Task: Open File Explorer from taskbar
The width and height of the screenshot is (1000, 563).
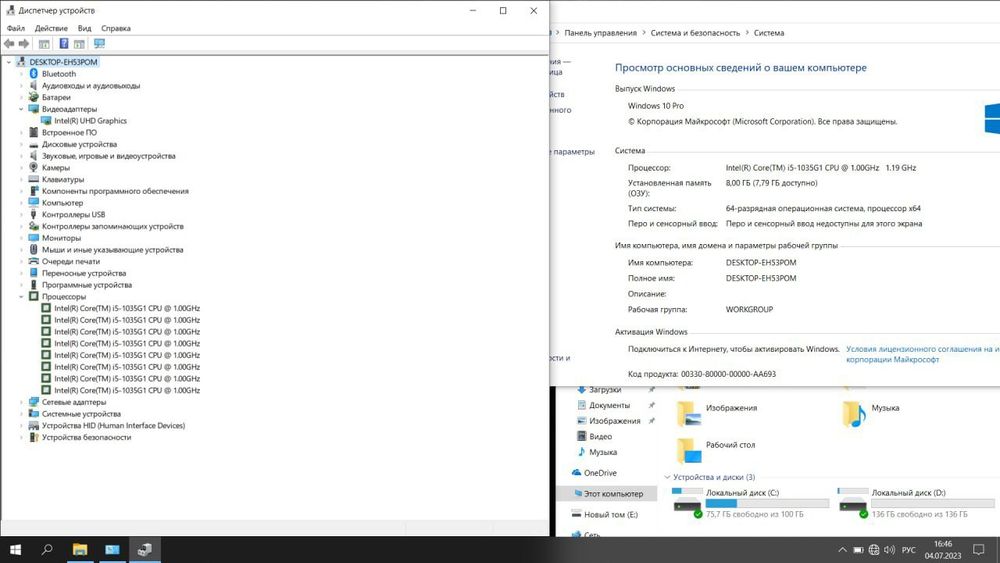Action: click(x=80, y=550)
